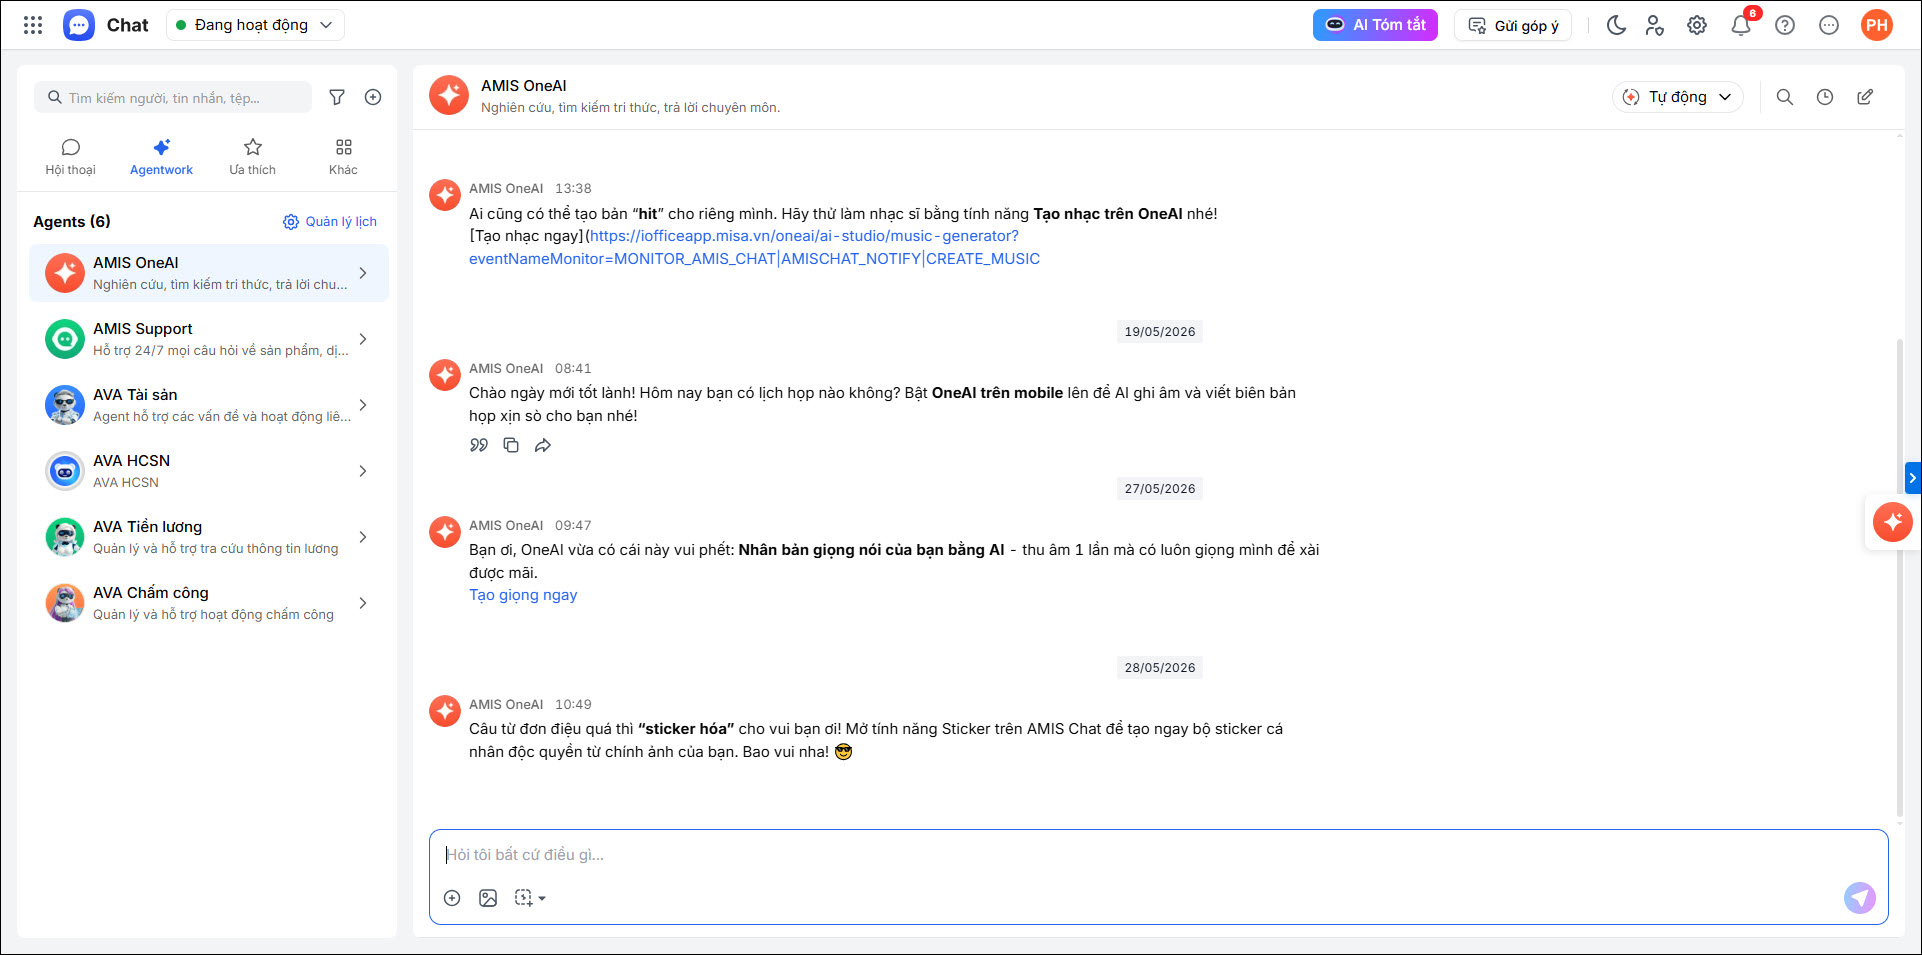Click the Tạo giọng ngay link
This screenshot has height=955, width=1922.
coord(523,595)
